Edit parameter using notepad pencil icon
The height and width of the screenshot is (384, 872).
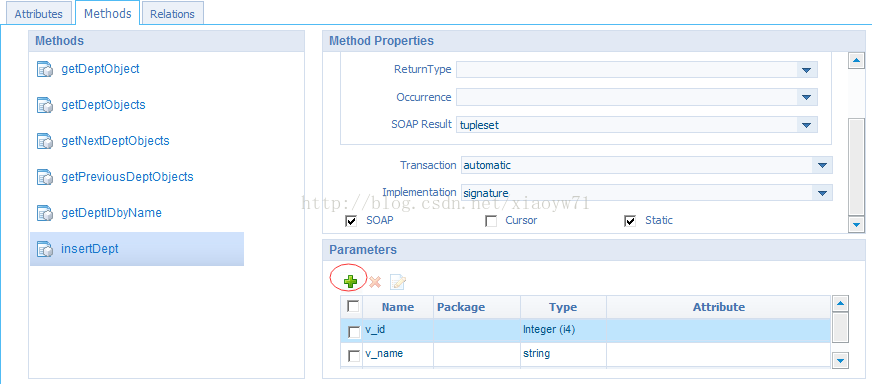398,282
